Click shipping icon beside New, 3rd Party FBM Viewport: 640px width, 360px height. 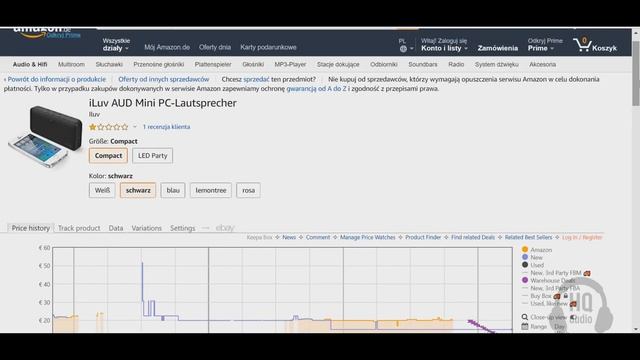click(x=587, y=273)
